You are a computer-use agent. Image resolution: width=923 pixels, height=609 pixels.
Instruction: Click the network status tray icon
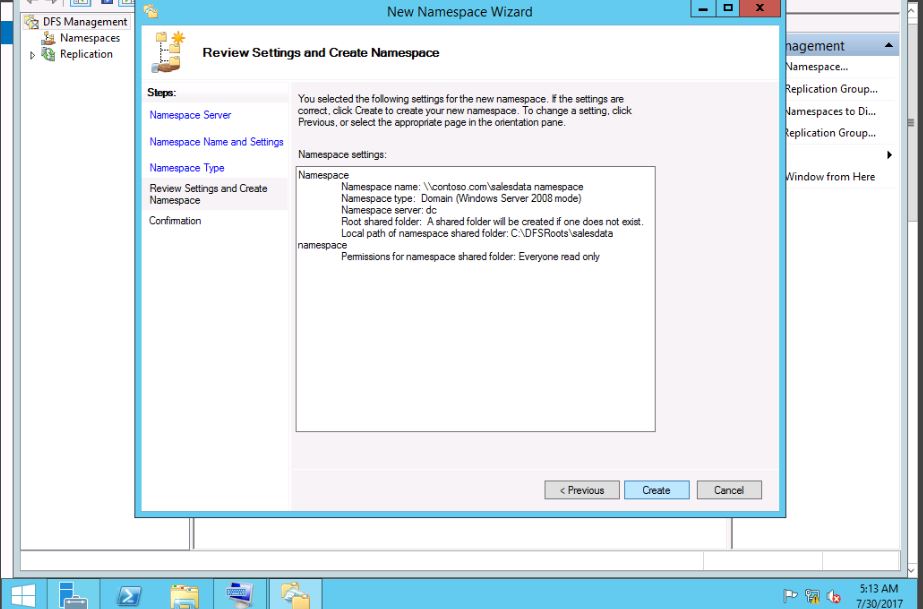[812, 596]
